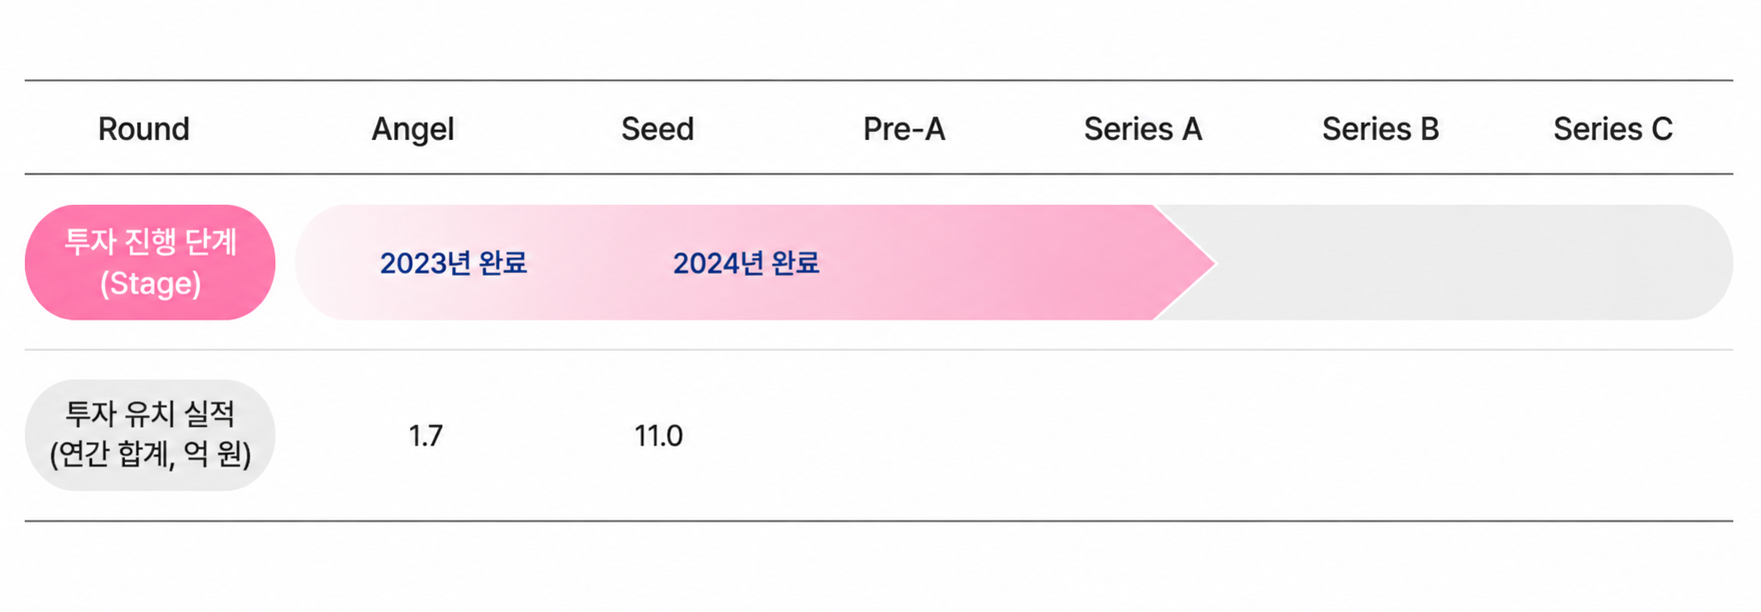Click the 2024년 완료 label
Image resolution: width=1761 pixels, height=612 pixels.
click(746, 263)
